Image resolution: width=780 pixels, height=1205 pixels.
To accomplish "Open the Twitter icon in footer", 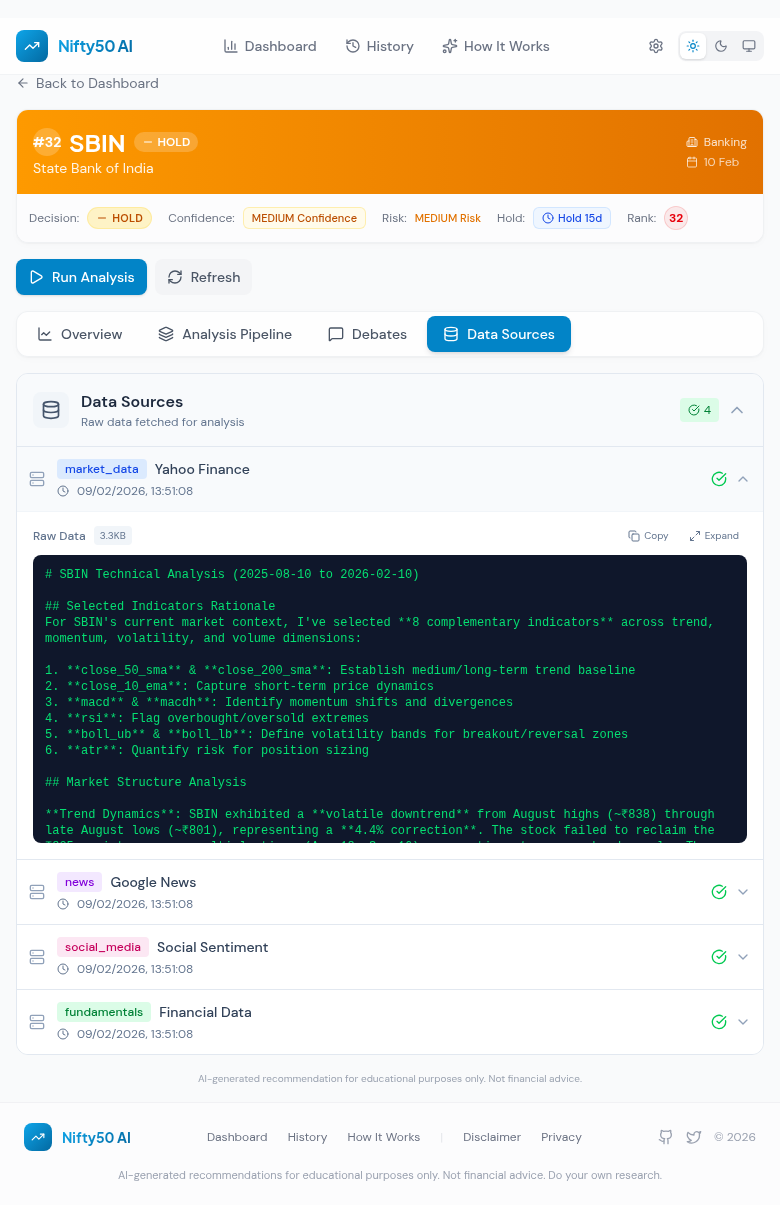I will click(694, 1137).
